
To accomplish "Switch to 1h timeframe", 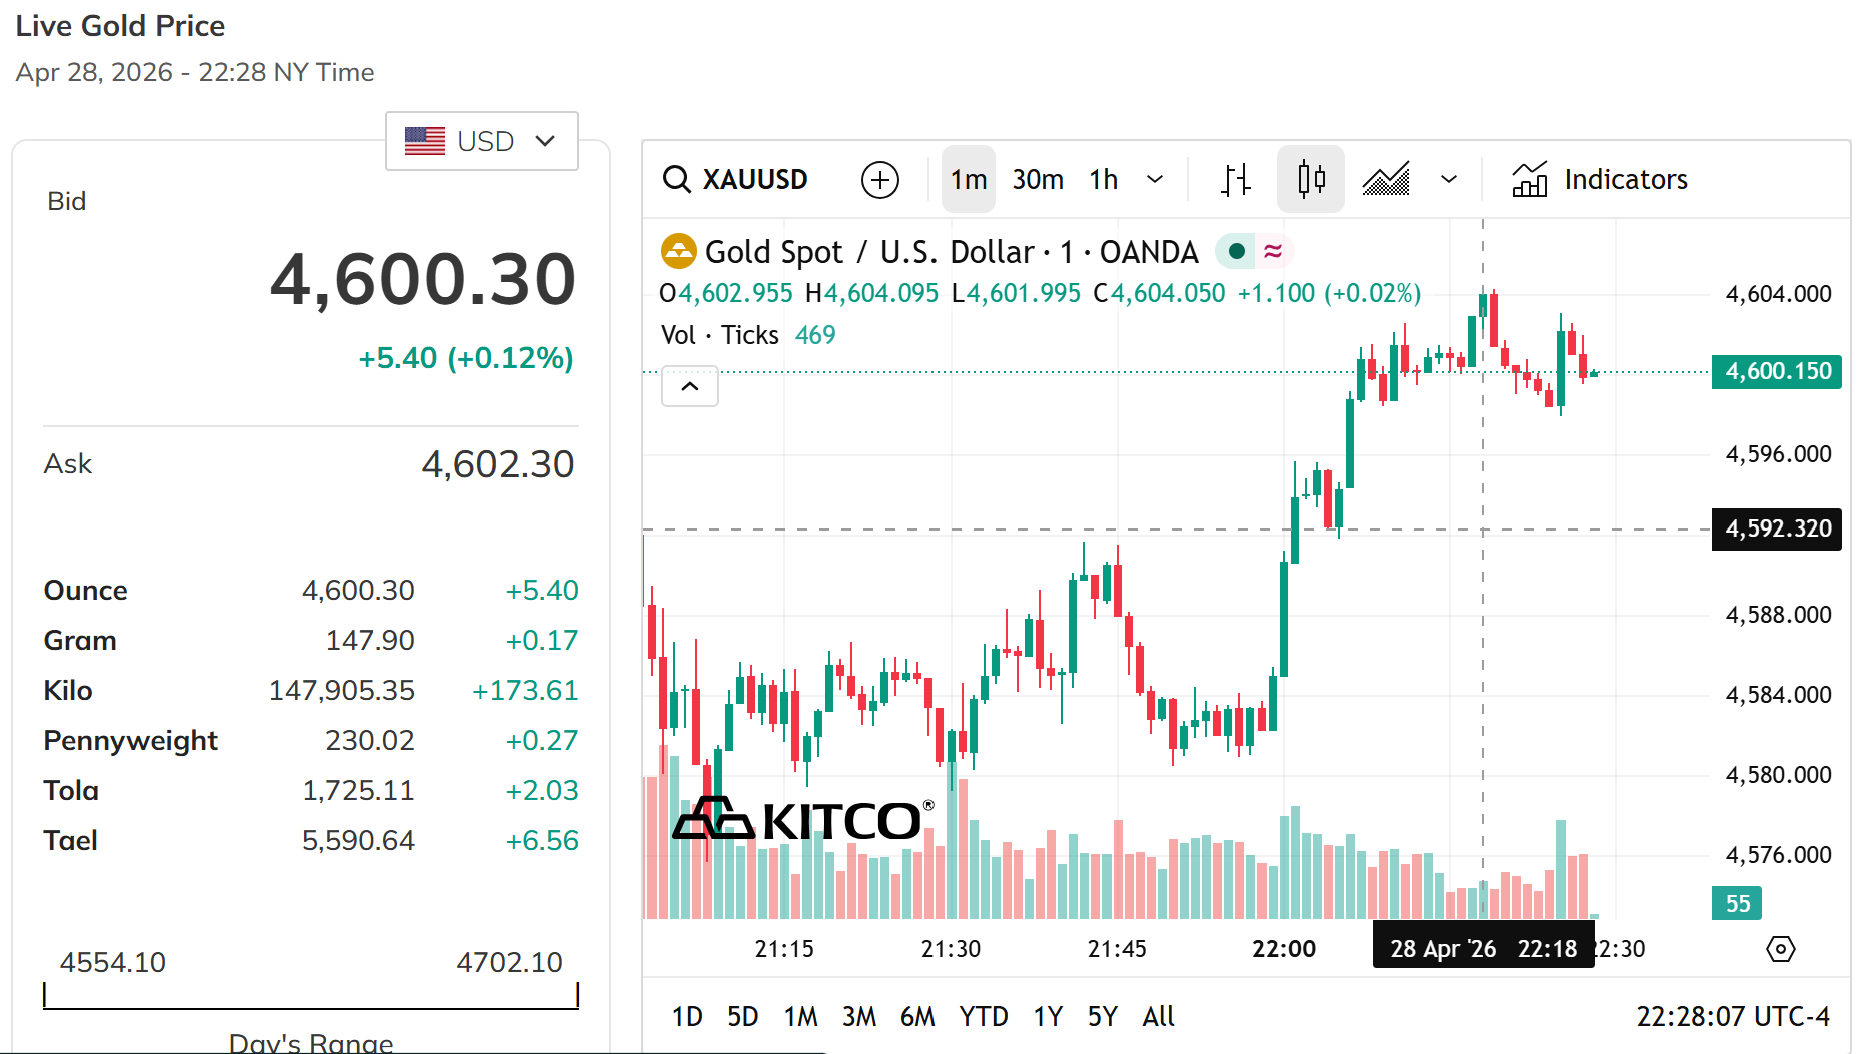I will click(1104, 180).
